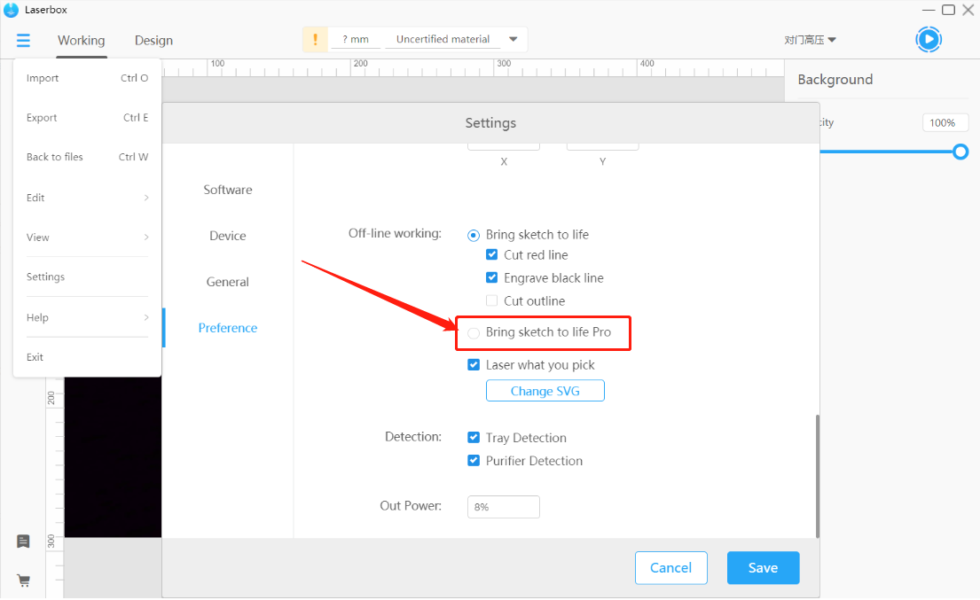This screenshot has height=600, width=980.
Task: Select Bring sketch to life Pro option
Action: (474, 333)
